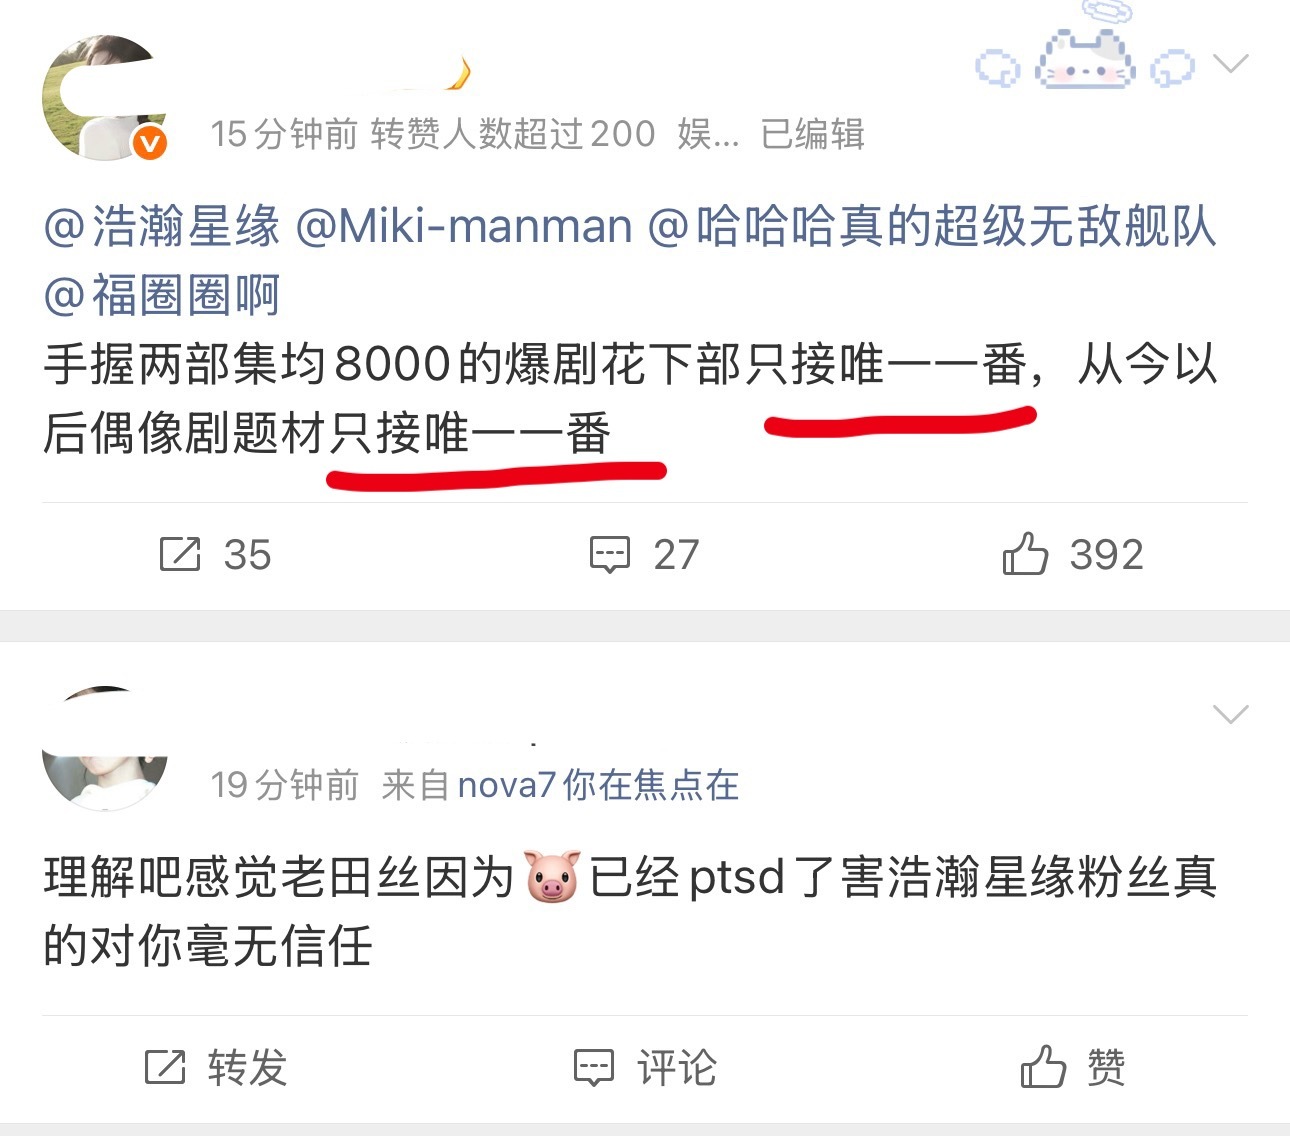Tap comment icon next to 评论
Viewport: 1290px width, 1136px height.
593,1067
